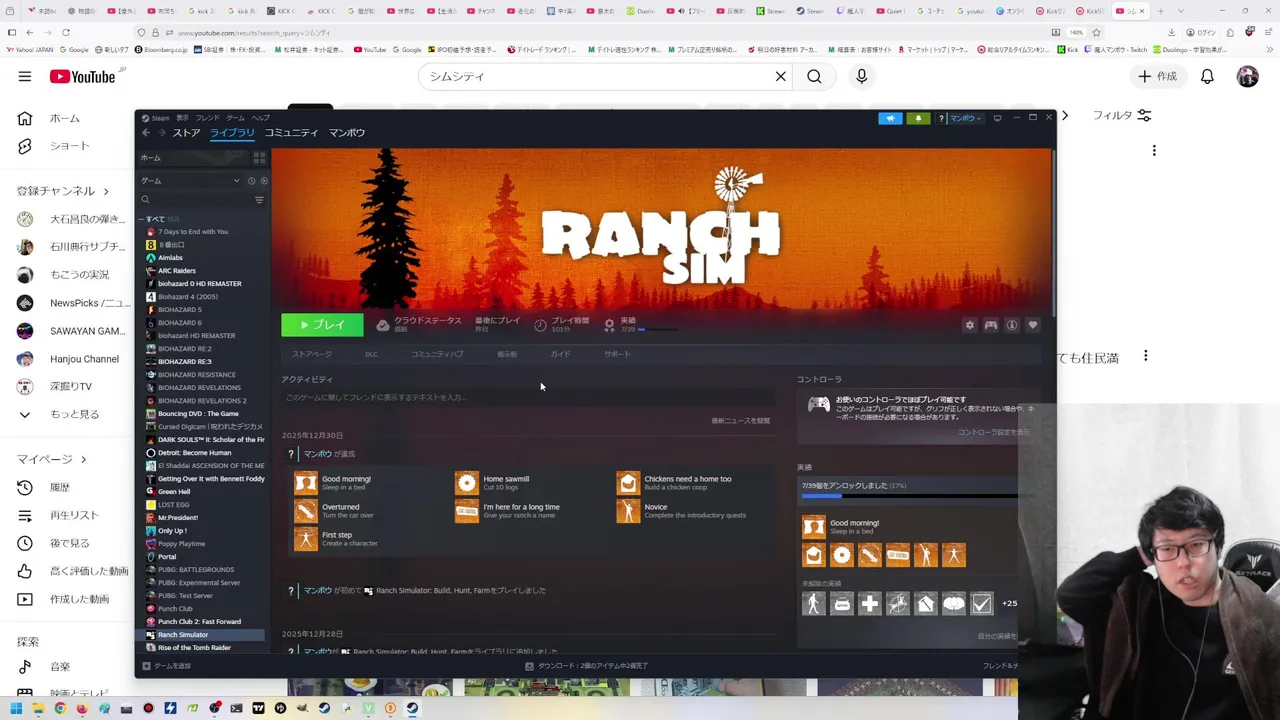Start YouTube voice search microphone
Screen dimensions: 1280x720
[861, 76]
